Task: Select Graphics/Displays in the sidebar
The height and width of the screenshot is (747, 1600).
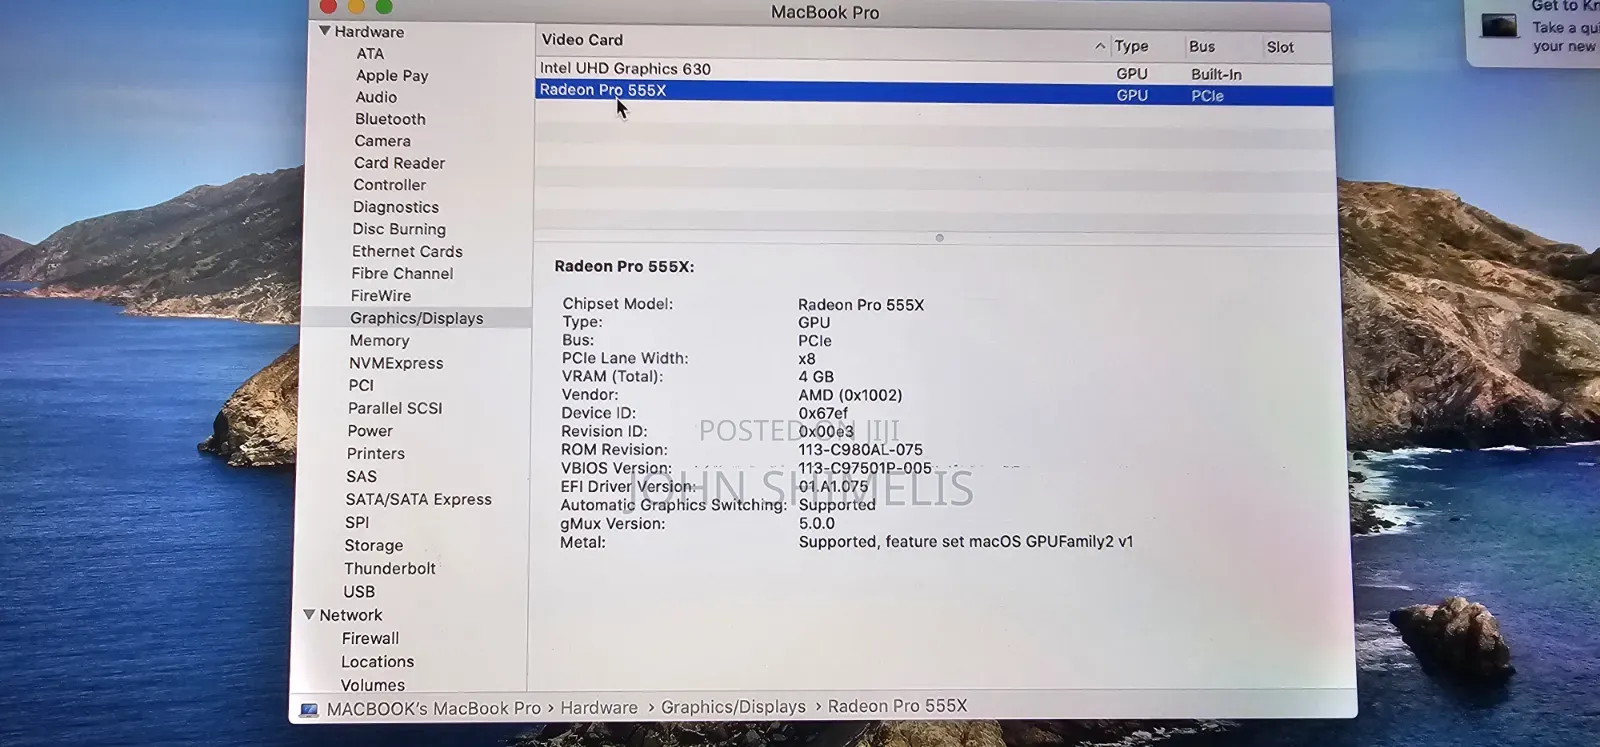Action: [416, 318]
